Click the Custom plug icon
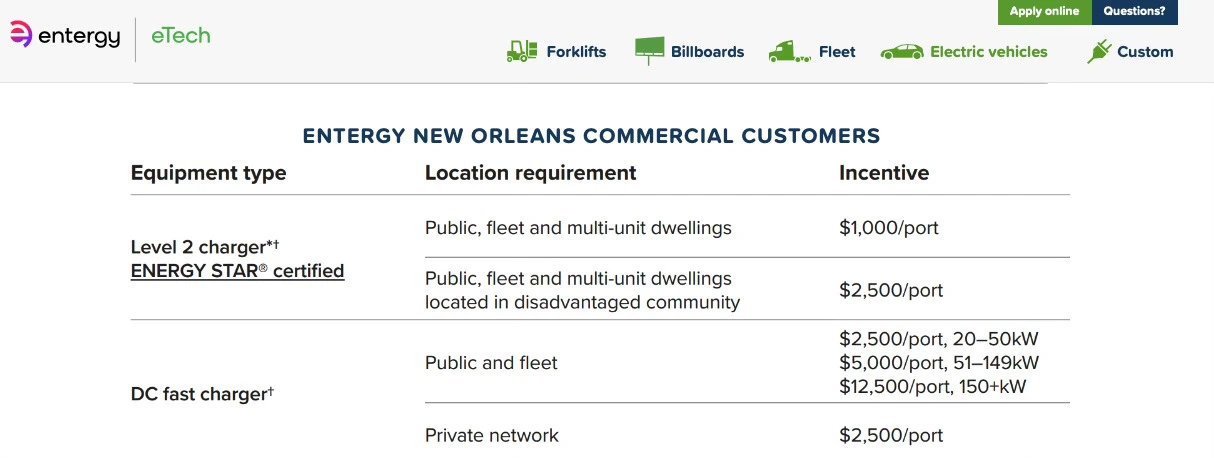 (1099, 51)
